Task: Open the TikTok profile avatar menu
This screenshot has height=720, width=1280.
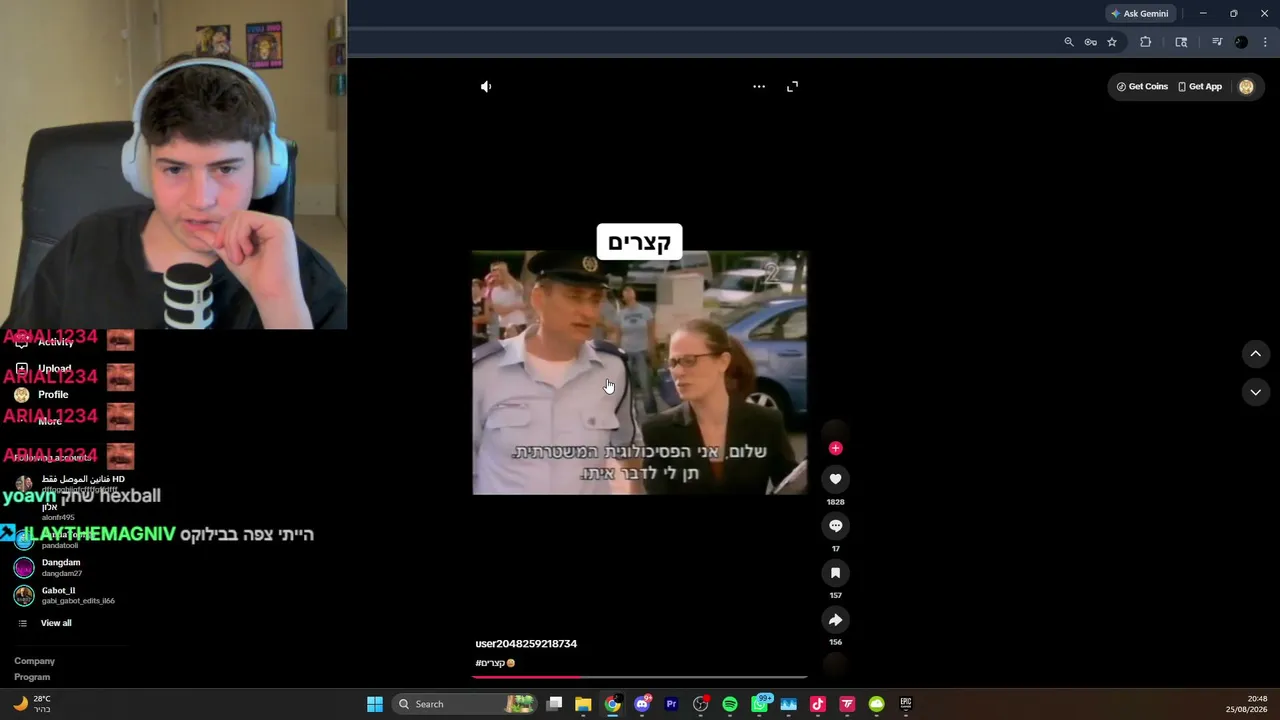Action: tap(1246, 87)
